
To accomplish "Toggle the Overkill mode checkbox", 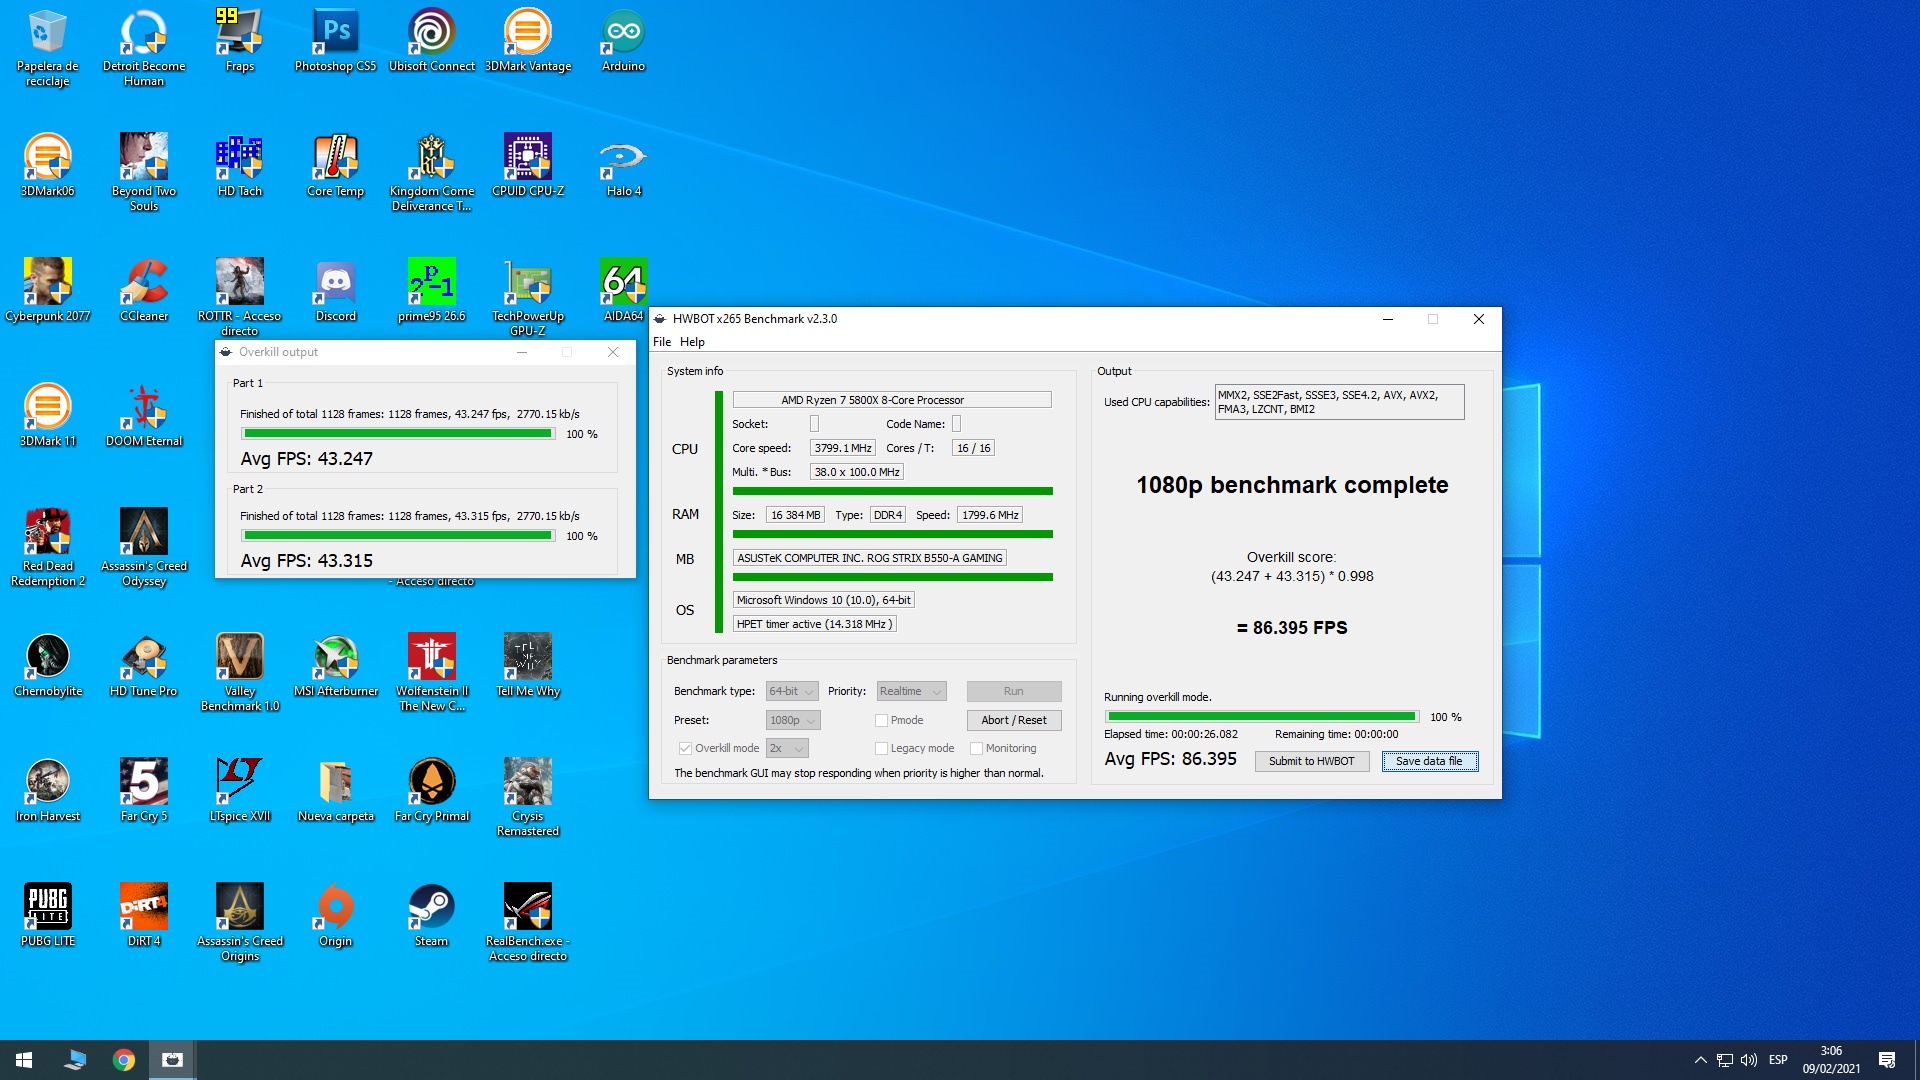I will [685, 748].
